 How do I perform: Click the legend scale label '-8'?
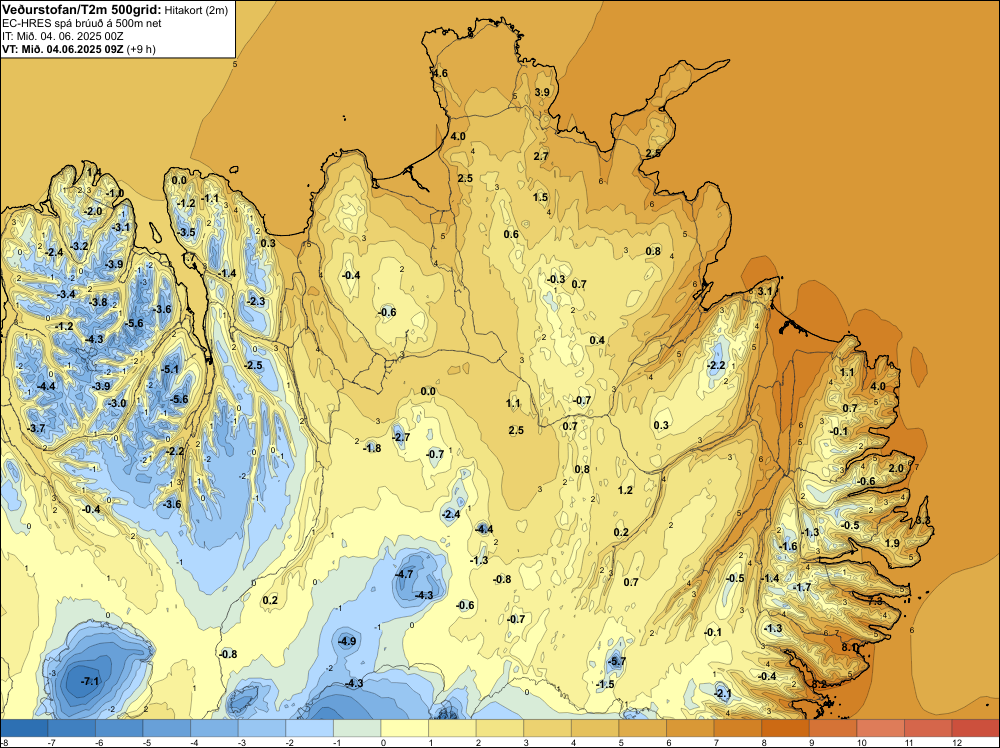pos(4,742)
